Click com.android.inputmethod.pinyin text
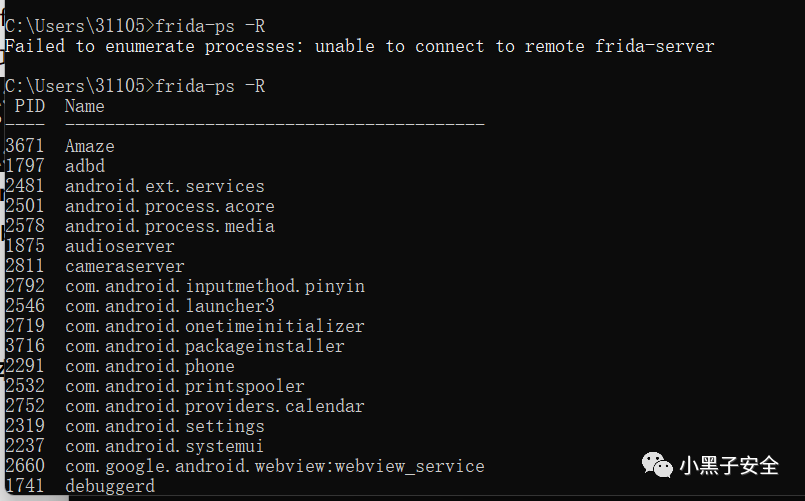This screenshot has width=805, height=501. [x=214, y=286]
